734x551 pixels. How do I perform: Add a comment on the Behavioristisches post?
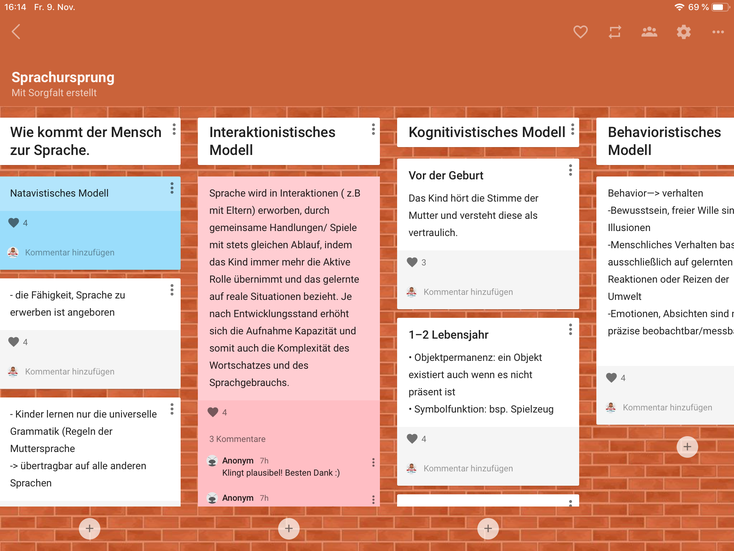668,407
